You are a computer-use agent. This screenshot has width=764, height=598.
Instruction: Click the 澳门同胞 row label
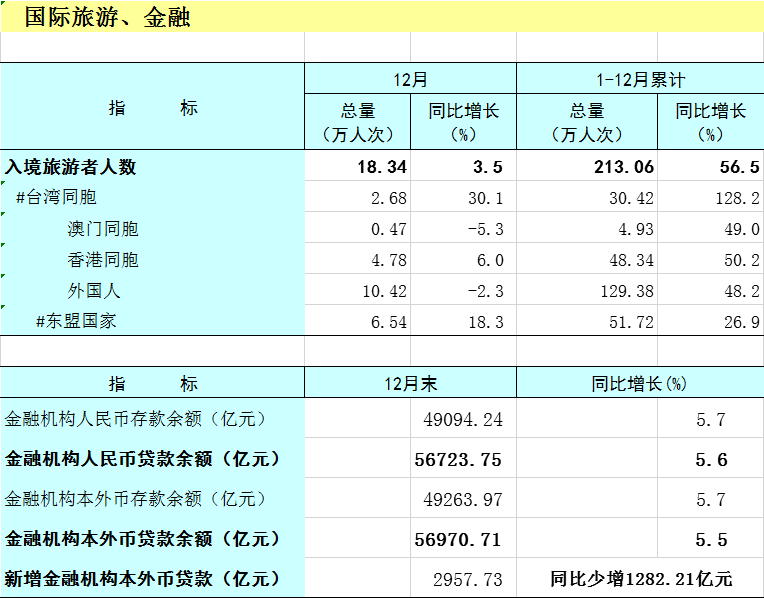coord(103,229)
